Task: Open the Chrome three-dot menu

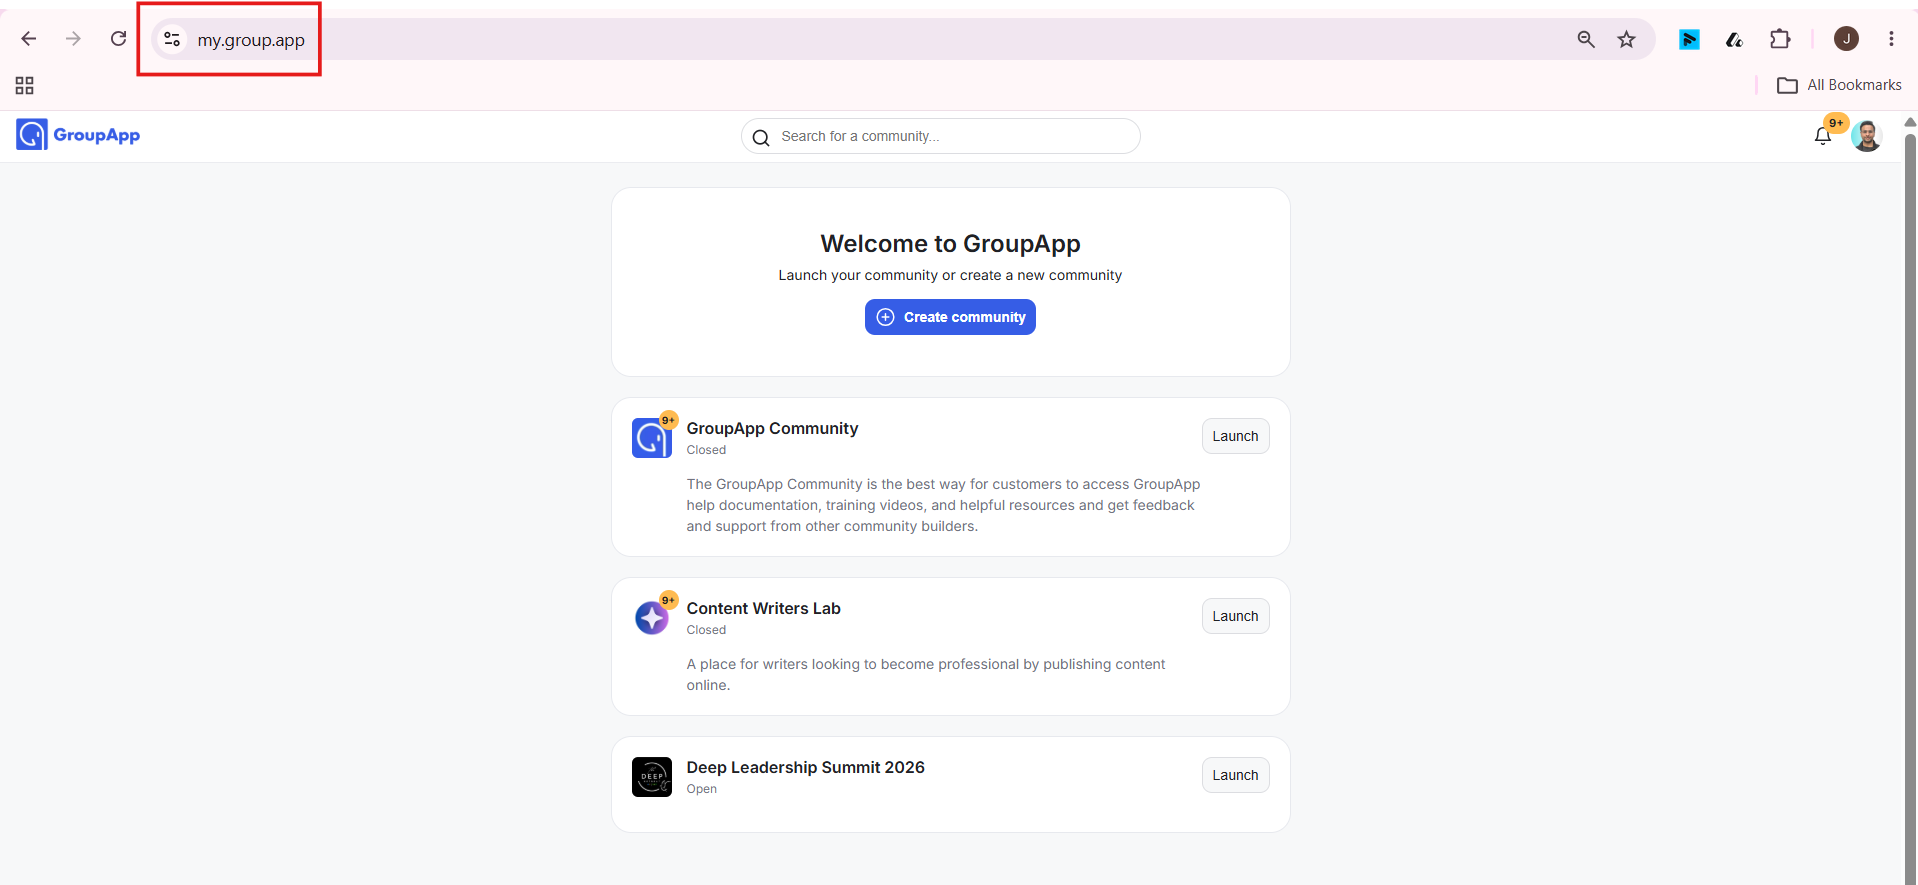Action: [1891, 39]
